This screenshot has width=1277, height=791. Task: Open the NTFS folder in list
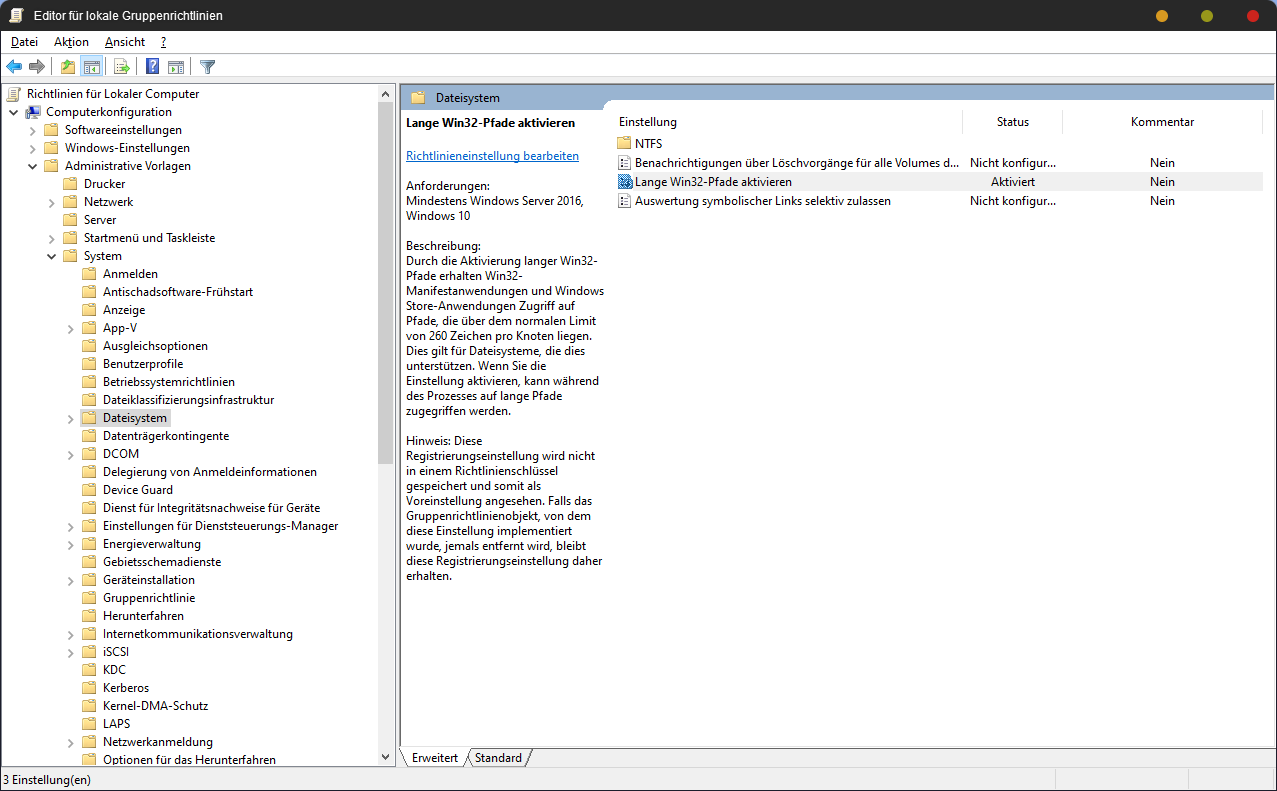648,144
